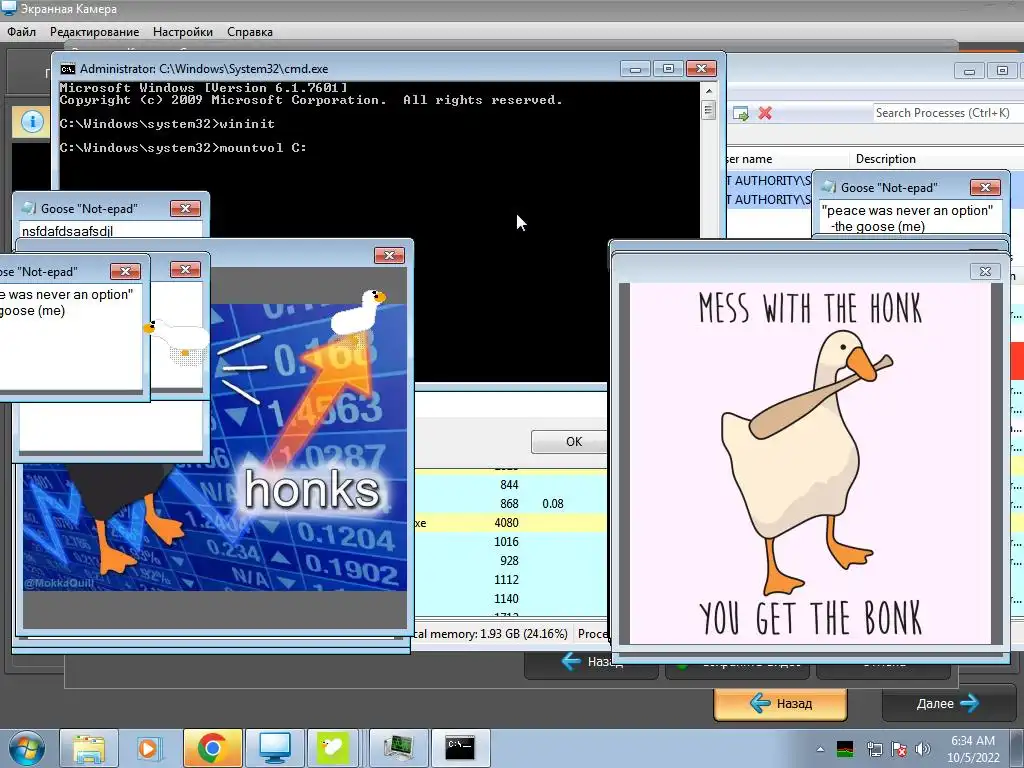The width and height of the screenshot is (1024, 768).
Task: Click the orange Назад button
Action: click(780, 703)
